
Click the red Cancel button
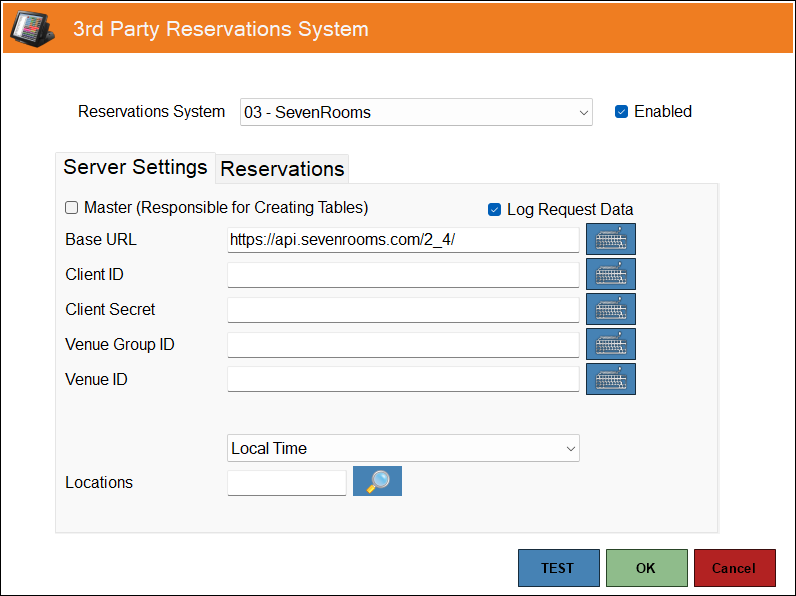(734, 568)
